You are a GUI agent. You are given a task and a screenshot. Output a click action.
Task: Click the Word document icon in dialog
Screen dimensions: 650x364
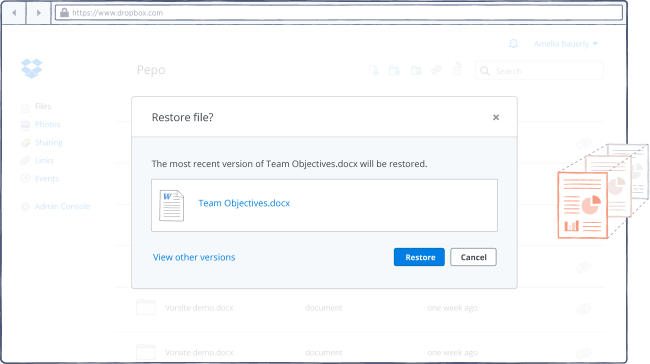pos(172,206)
